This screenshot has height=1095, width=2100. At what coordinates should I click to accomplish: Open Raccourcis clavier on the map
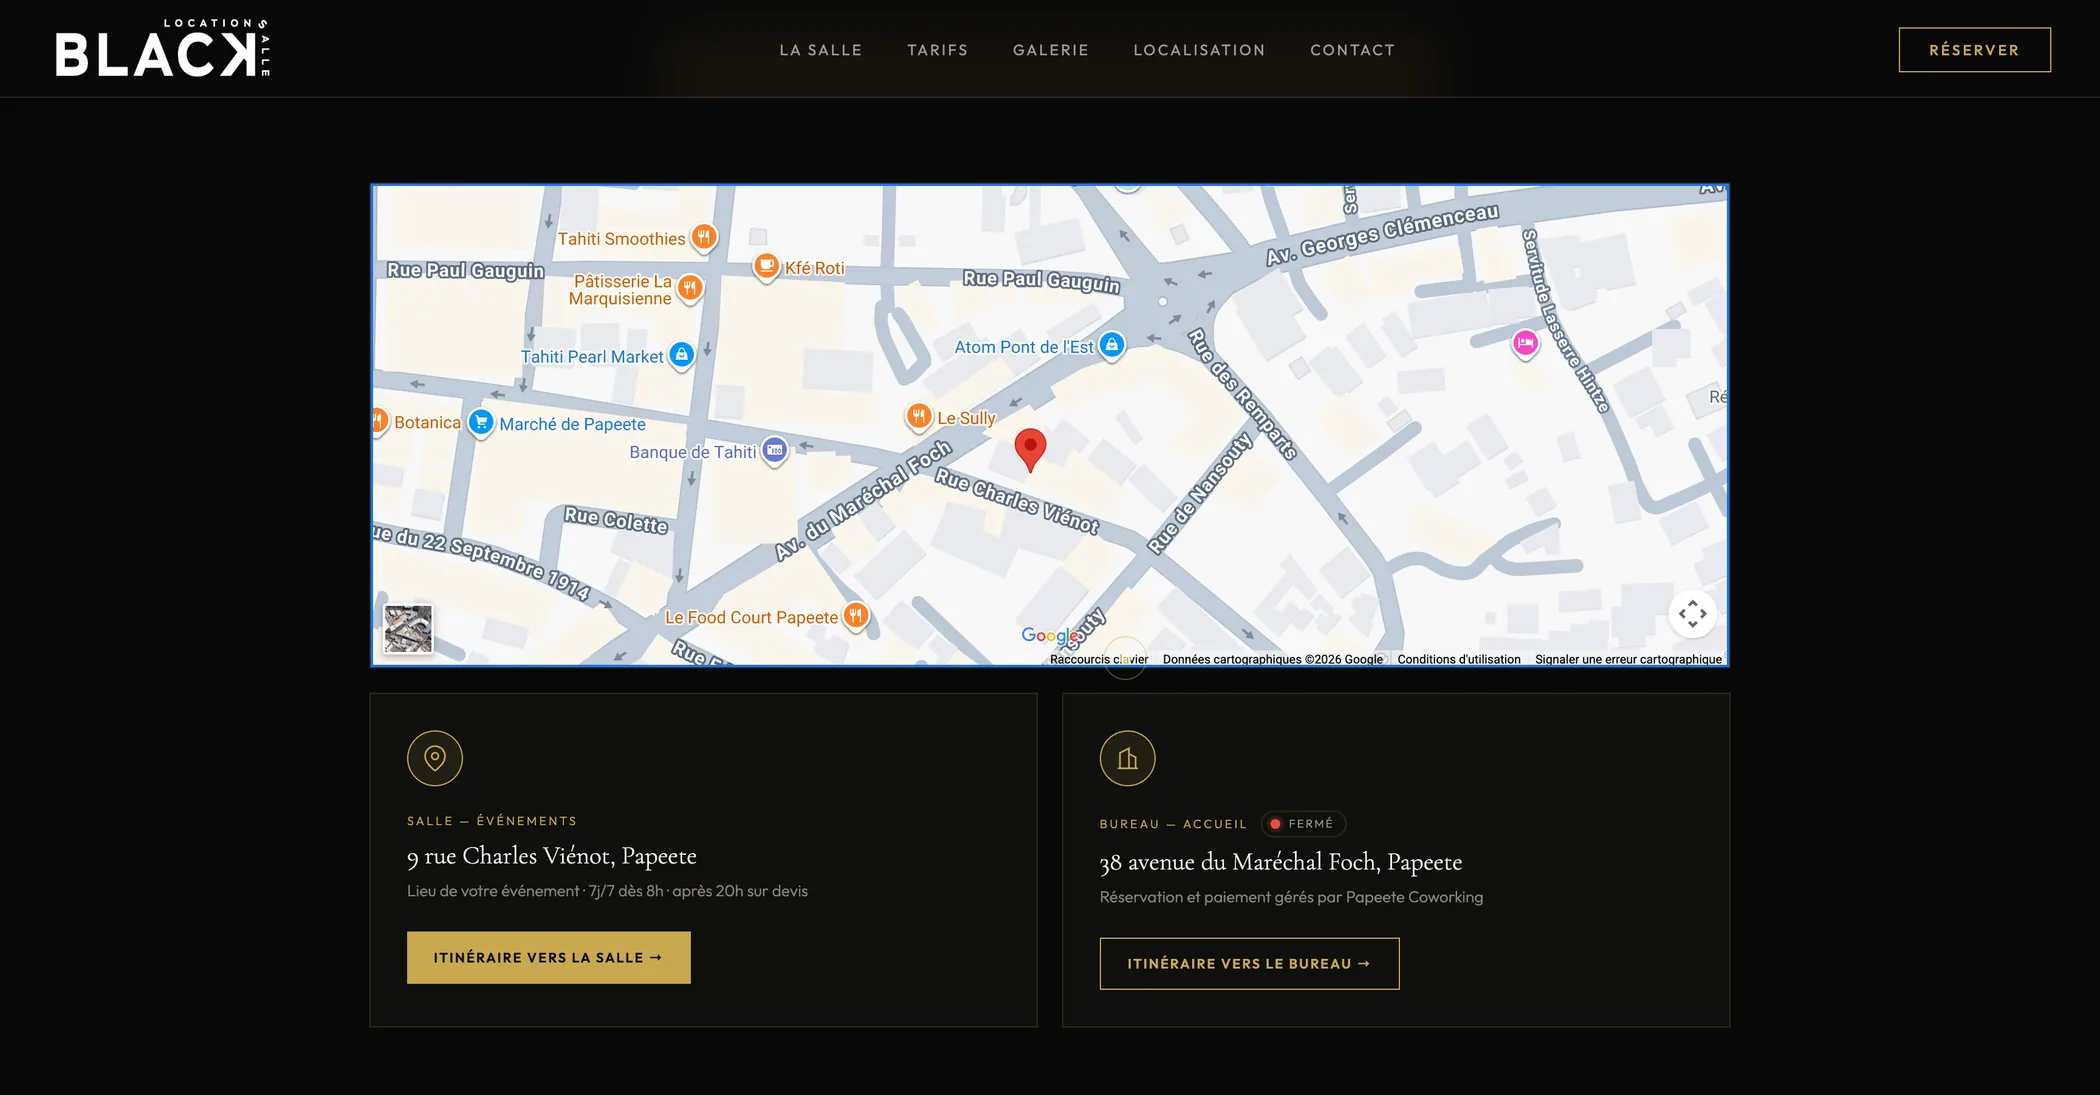(1099, 659)
